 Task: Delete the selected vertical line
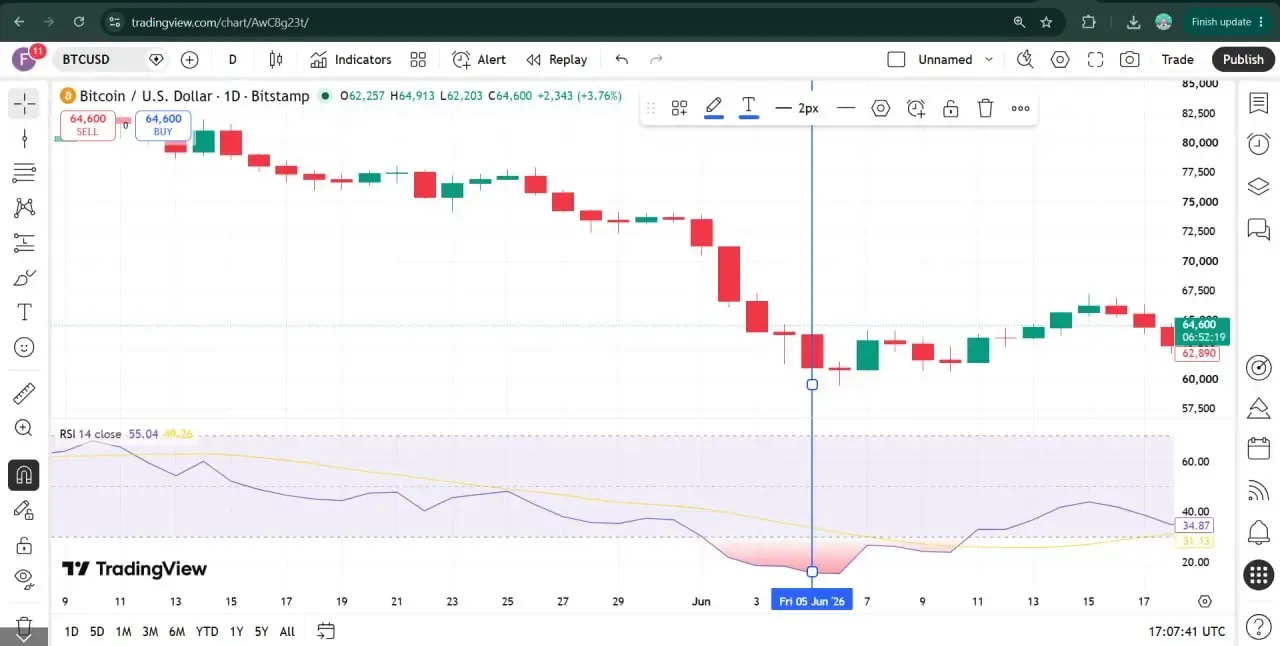point(985,108)
